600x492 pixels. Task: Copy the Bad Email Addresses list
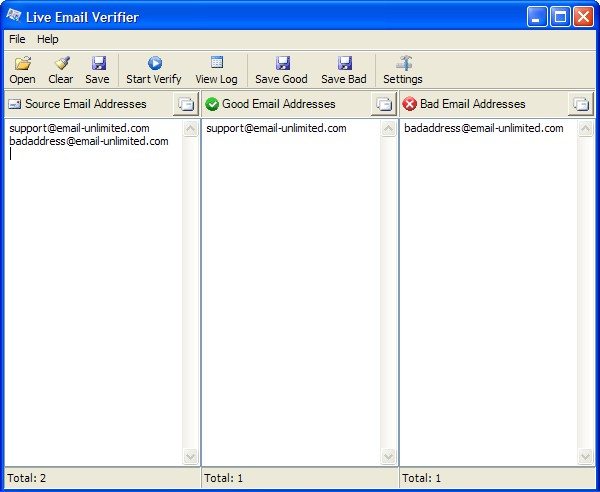coord(581,104)
